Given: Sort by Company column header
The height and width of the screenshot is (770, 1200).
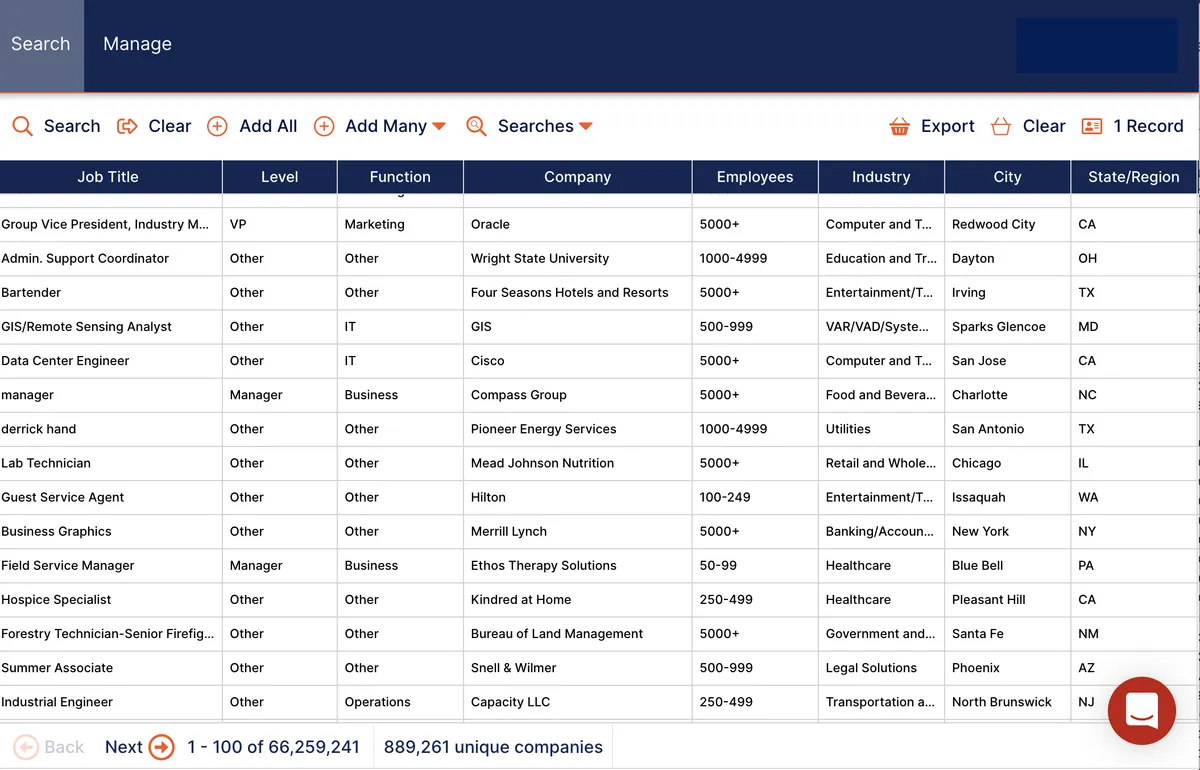Looking at the screenshot, I should pos(578,177).
